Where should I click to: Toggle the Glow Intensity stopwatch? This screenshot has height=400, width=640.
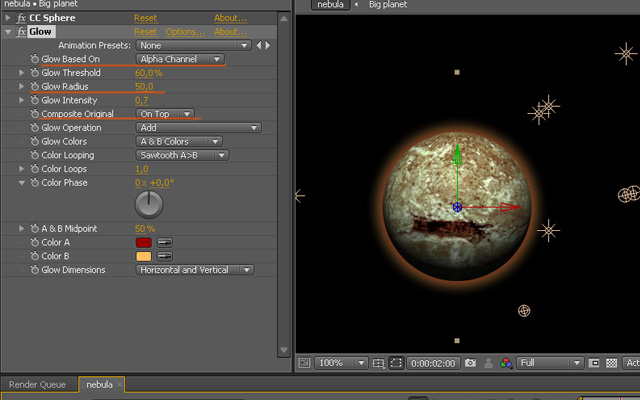pyautogui.click(x=35, y=100)
